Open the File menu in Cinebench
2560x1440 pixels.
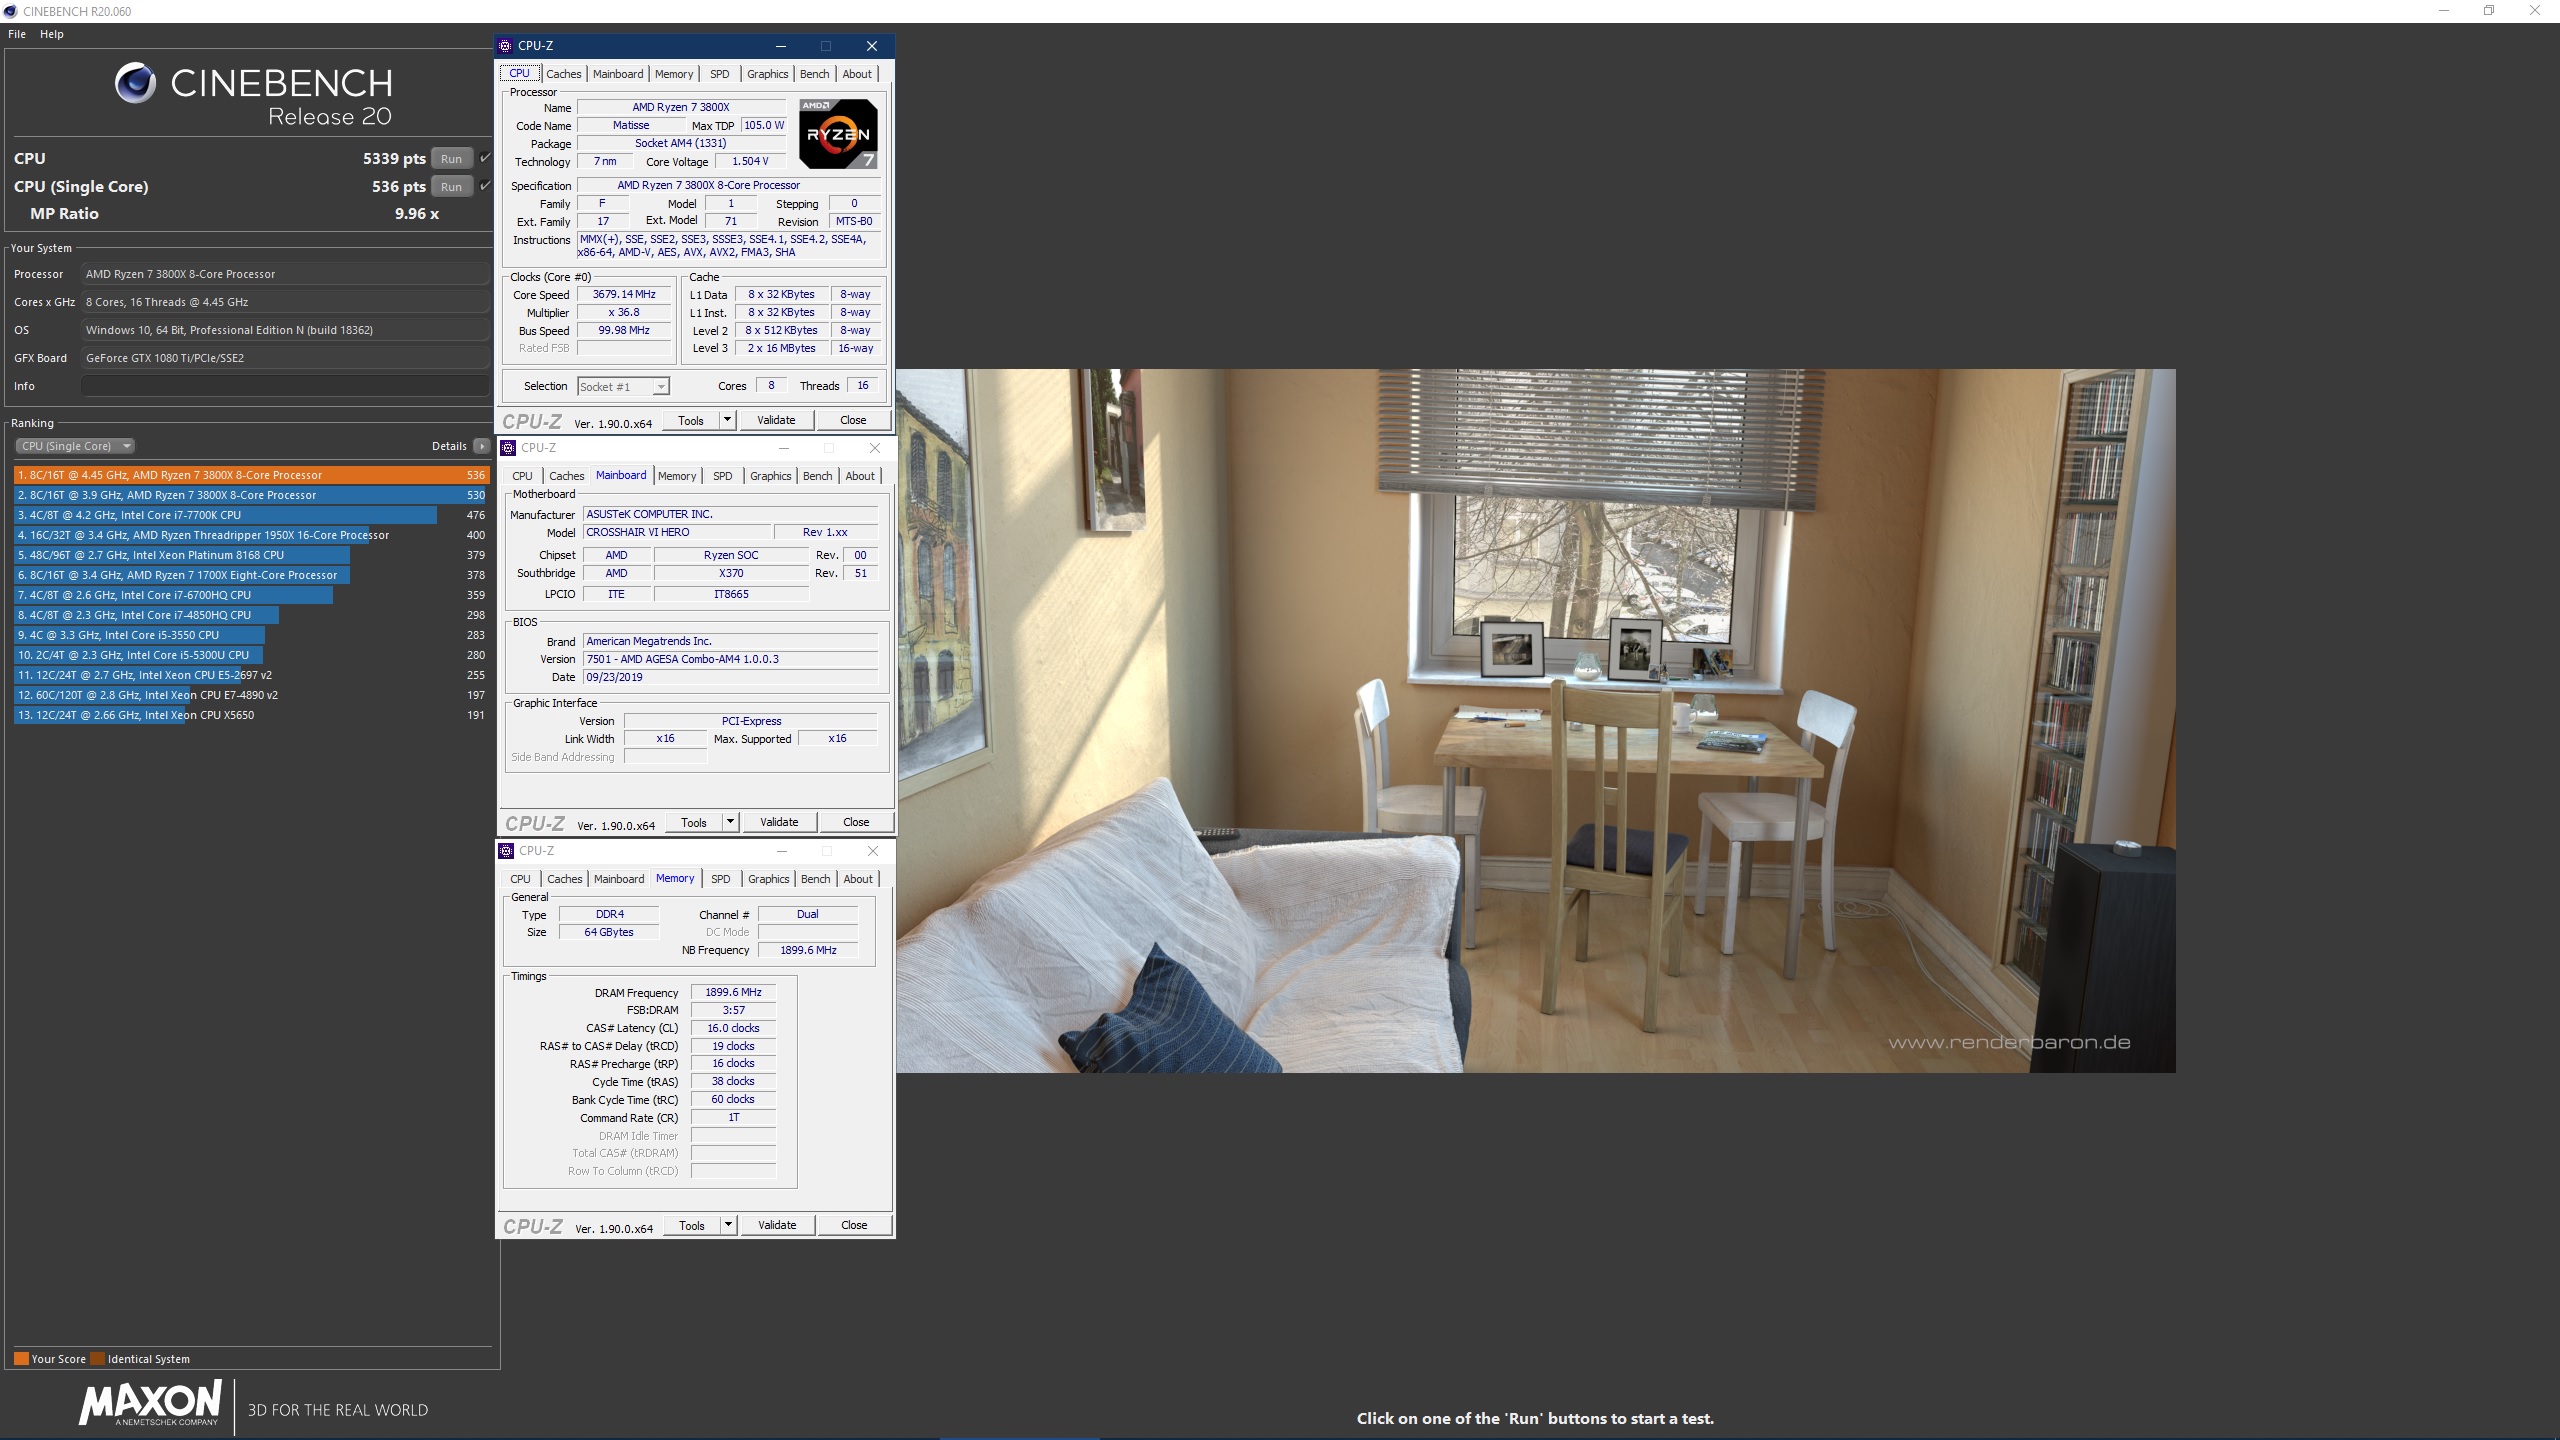click(17, 34)
